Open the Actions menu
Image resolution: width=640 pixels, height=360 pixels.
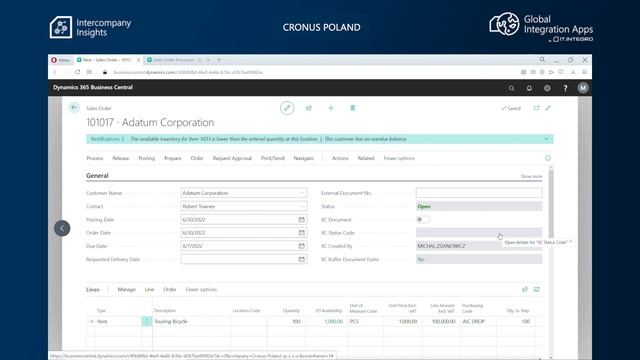340,158
